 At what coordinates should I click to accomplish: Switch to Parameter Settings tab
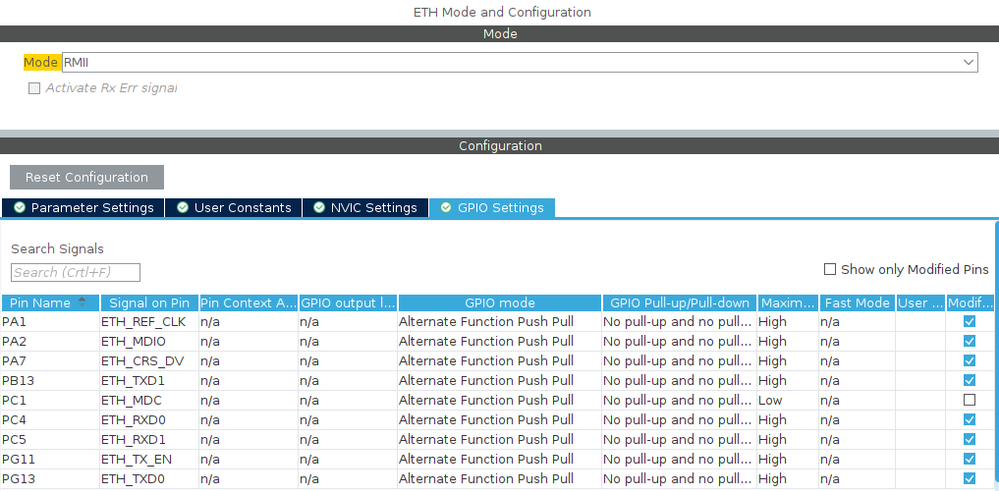pyautogui.click(x=83, y=208)
